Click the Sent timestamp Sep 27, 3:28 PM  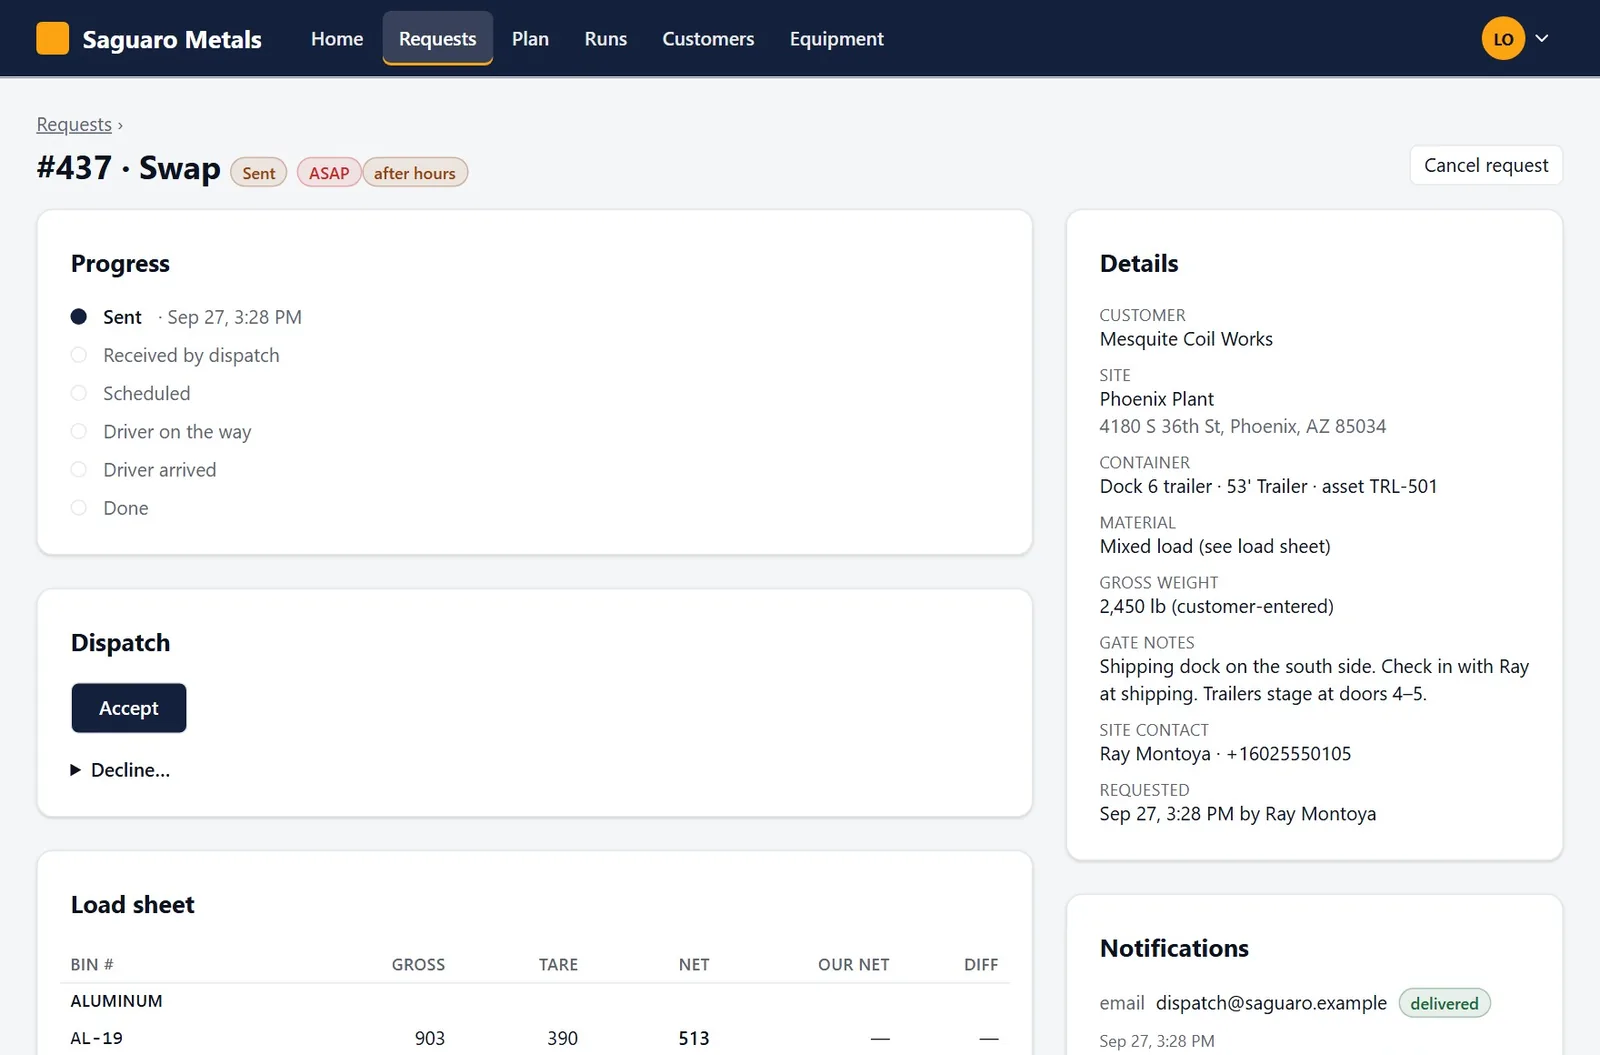tap(234, 317)
